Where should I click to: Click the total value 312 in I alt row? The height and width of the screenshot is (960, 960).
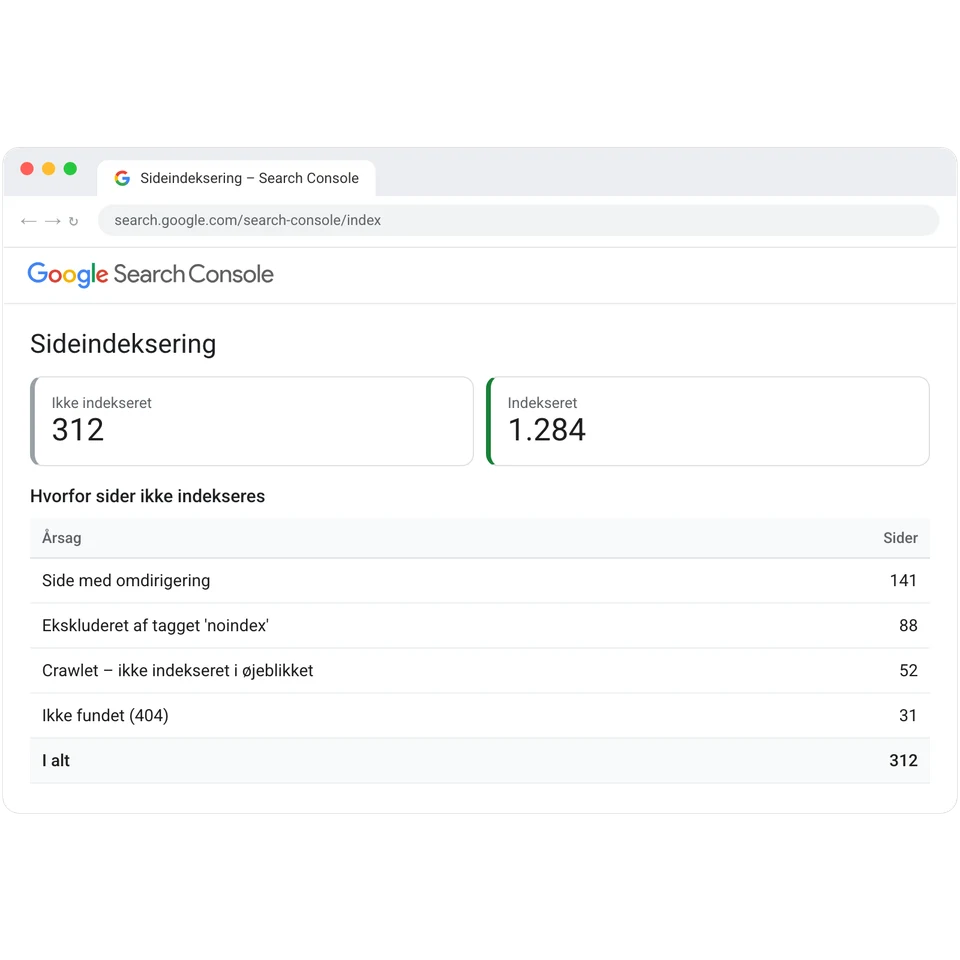click(x=903, y=760)
